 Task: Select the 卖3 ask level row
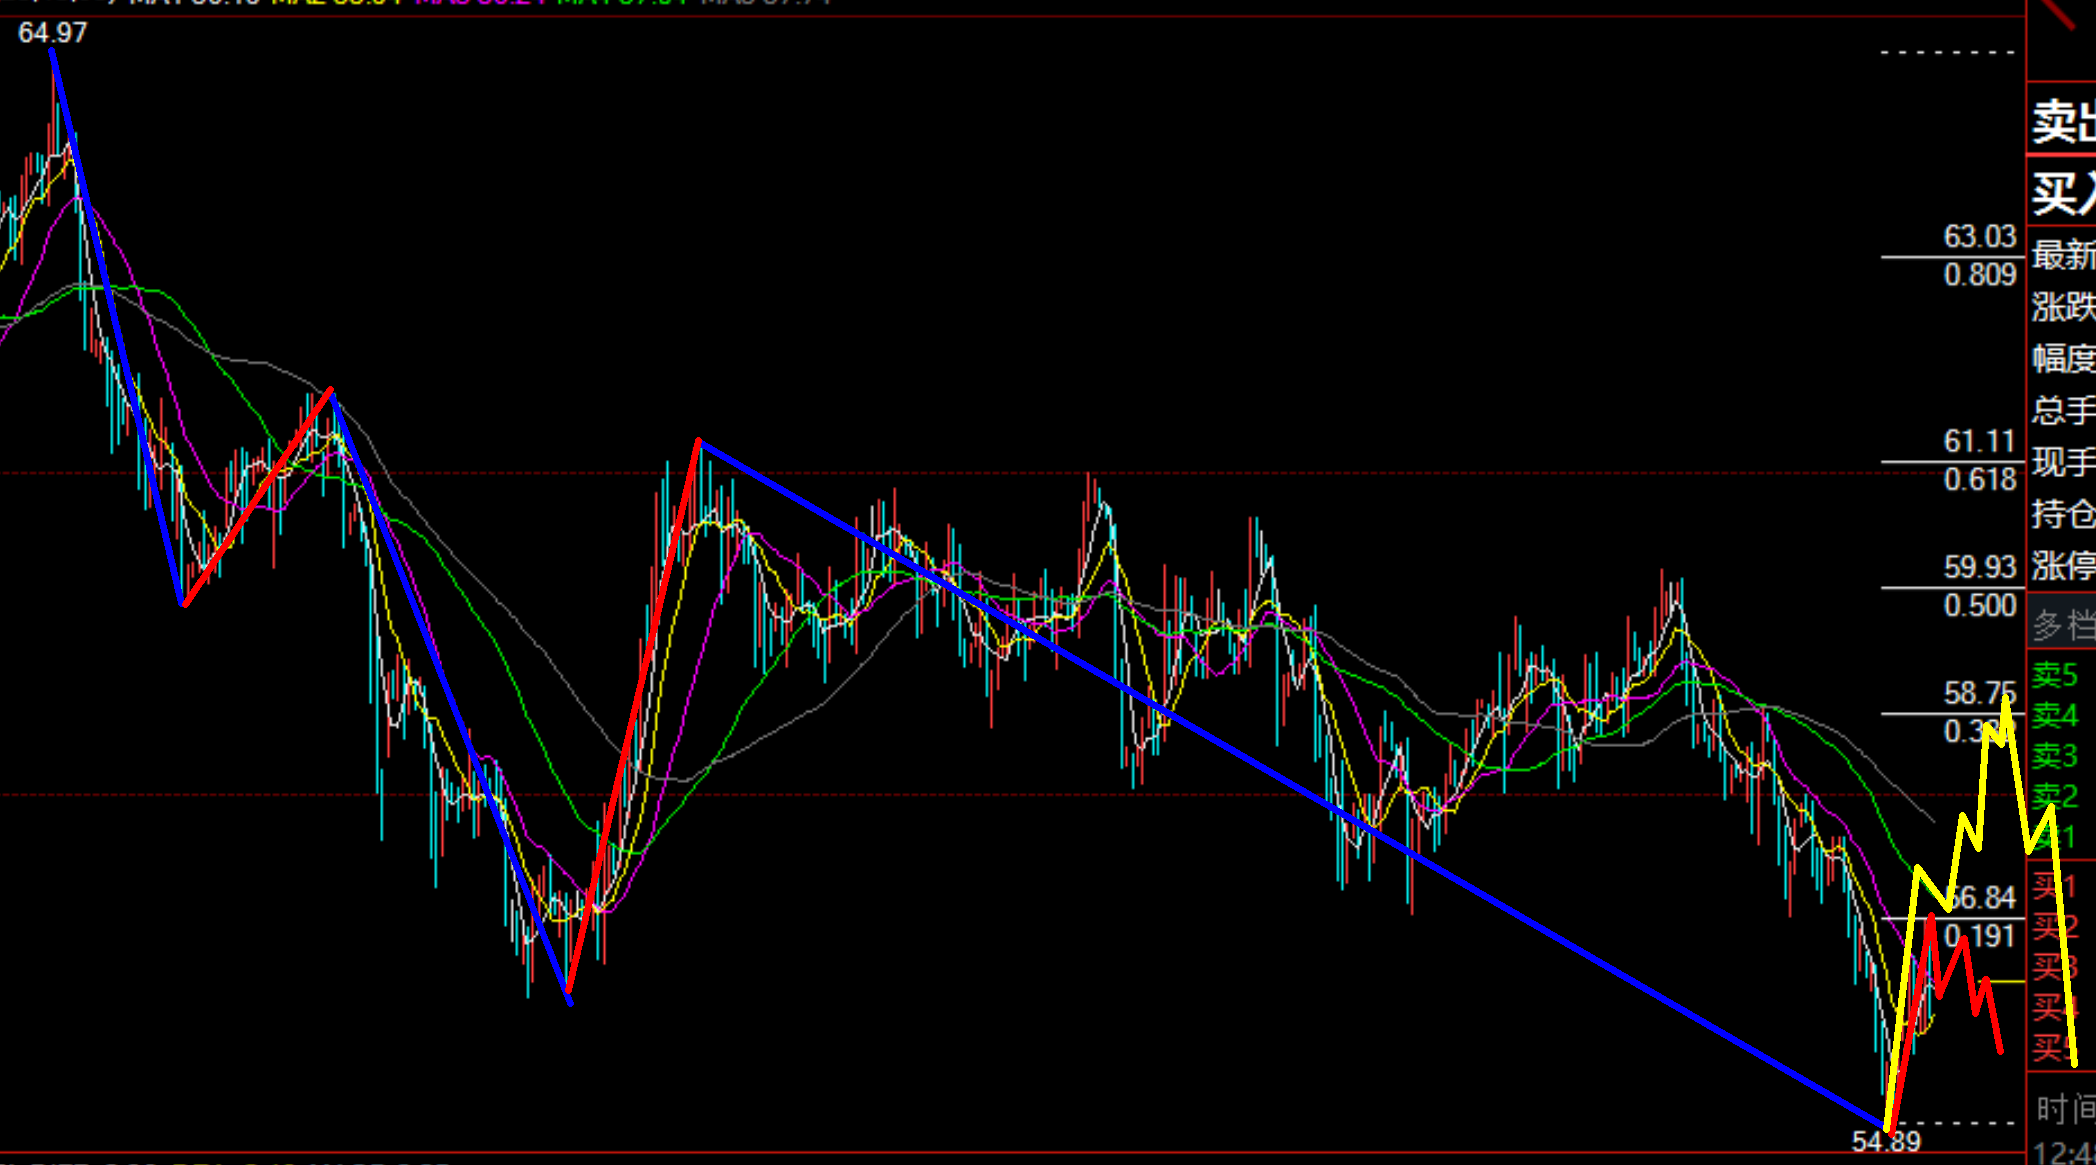2055,755
